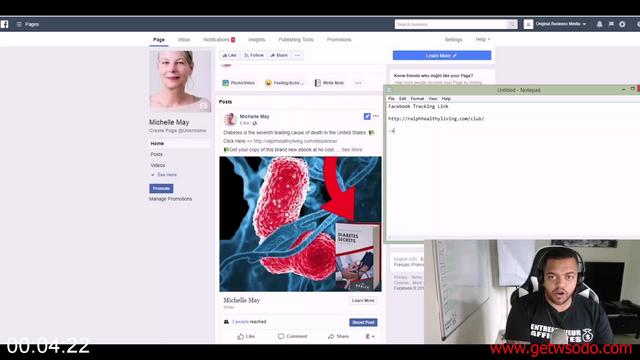The width and height of the screenshot is (640, 360).
Task: Click 'Facebook Tracking Link' text in Notepad
Action: (x=418, y=106)
